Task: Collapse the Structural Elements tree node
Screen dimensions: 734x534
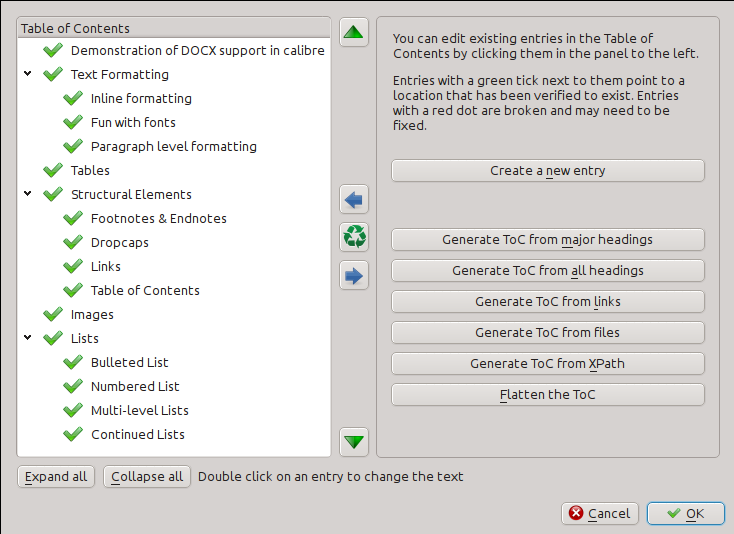Action: point(27,195)
